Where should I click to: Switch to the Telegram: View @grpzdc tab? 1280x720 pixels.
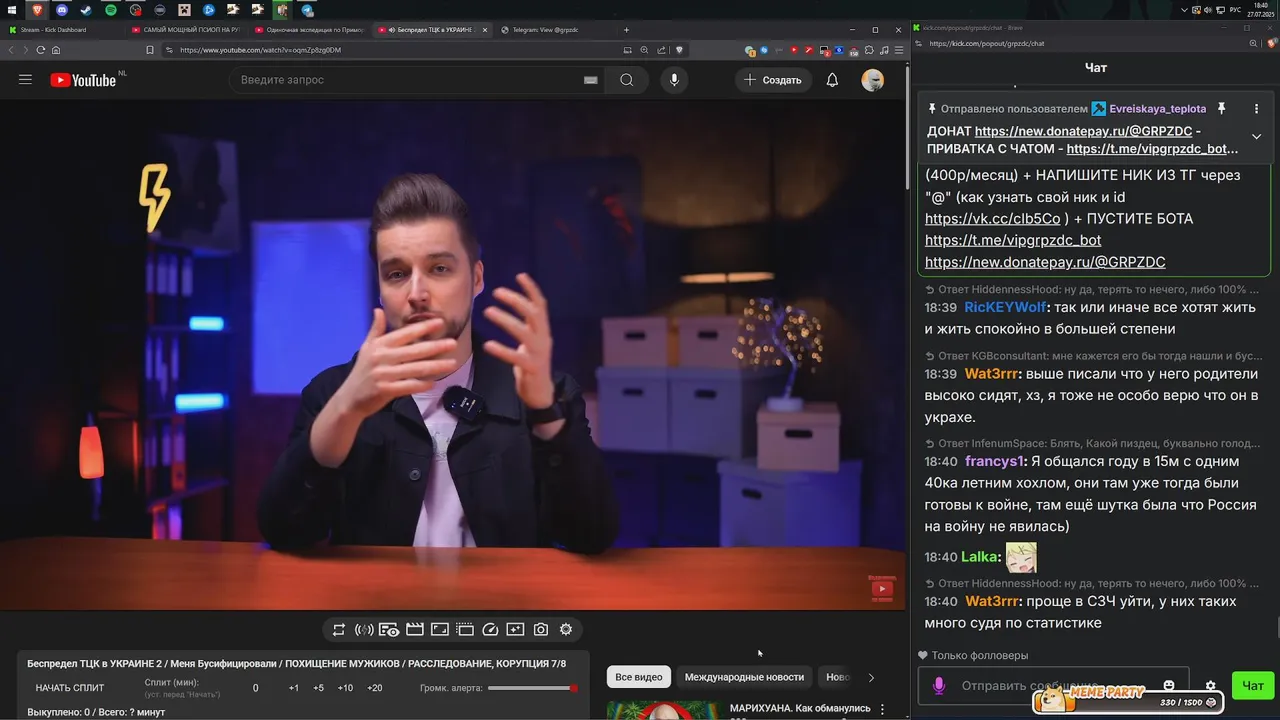545,30
